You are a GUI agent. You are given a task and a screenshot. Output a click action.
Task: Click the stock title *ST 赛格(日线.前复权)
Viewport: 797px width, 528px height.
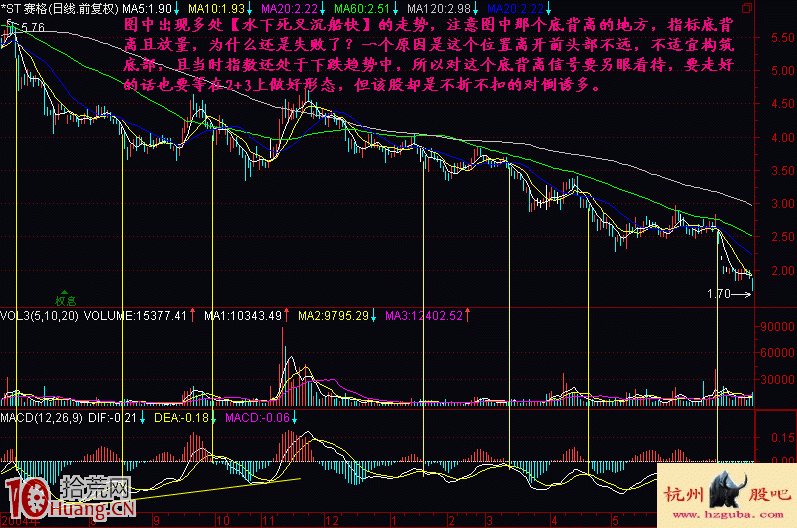[x=59, y=9]
